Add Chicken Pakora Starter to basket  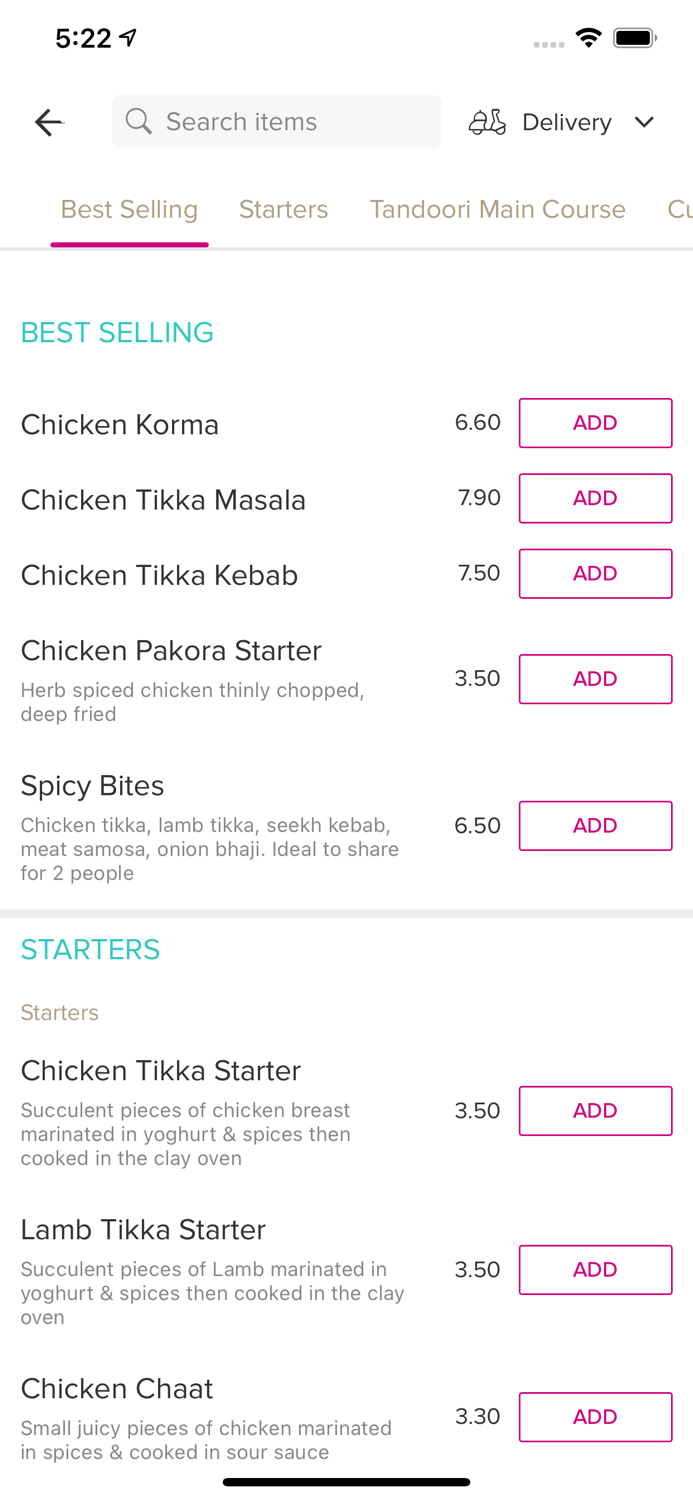(x=595, y=679)
